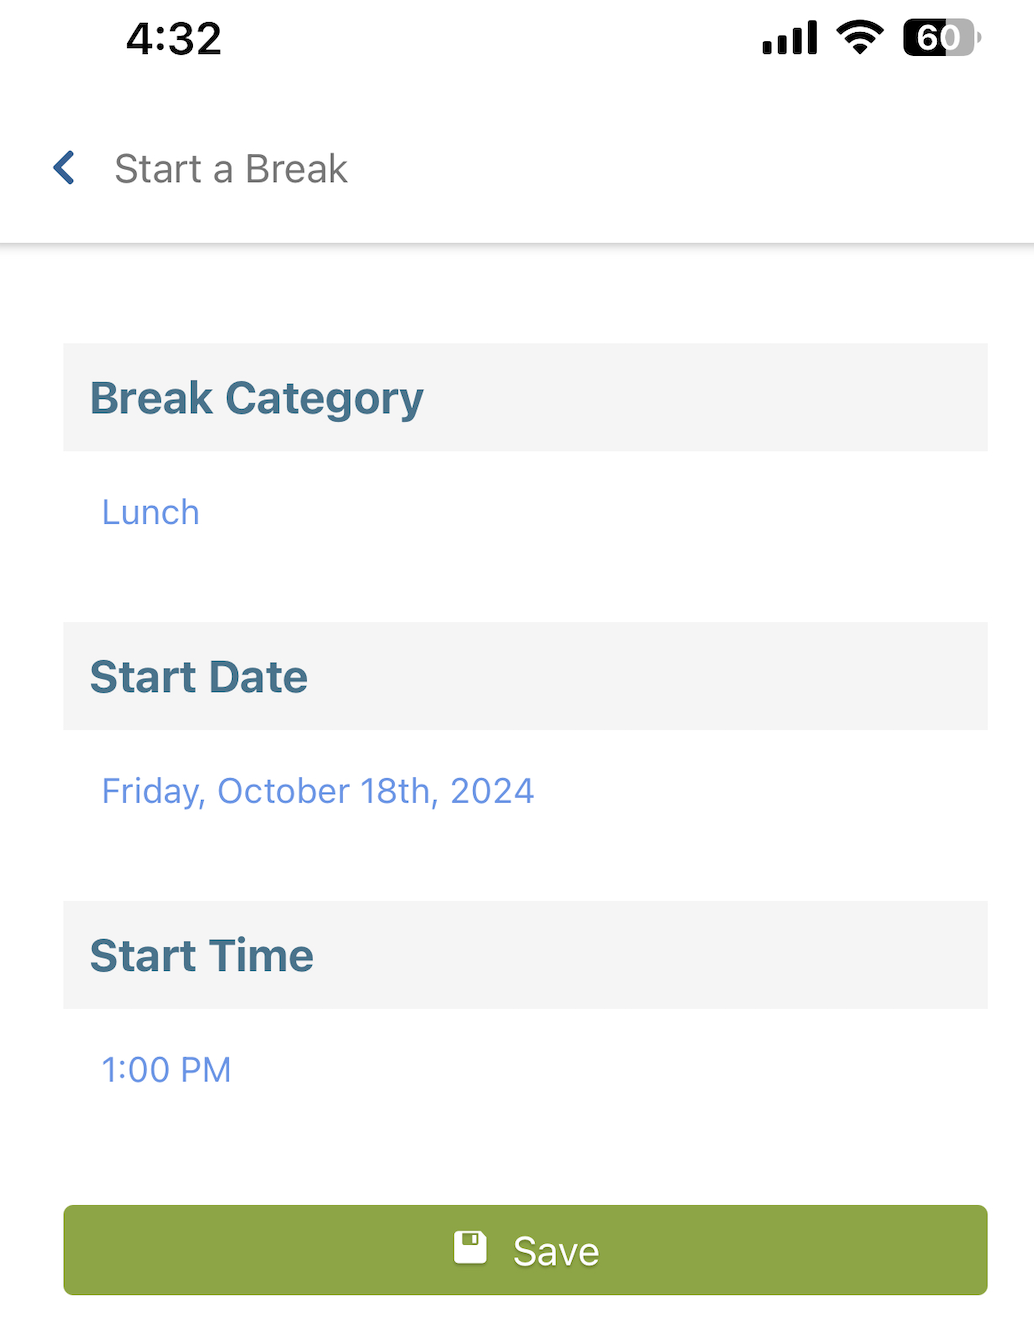Save the break with green button
The height and width of the screenshot is (1324, 1034).
[525, 1250]
